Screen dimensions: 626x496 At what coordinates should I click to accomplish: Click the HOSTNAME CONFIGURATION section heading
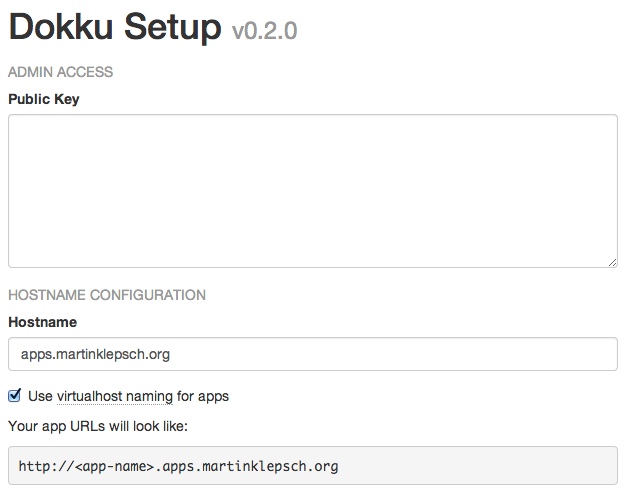coord(107,295)
